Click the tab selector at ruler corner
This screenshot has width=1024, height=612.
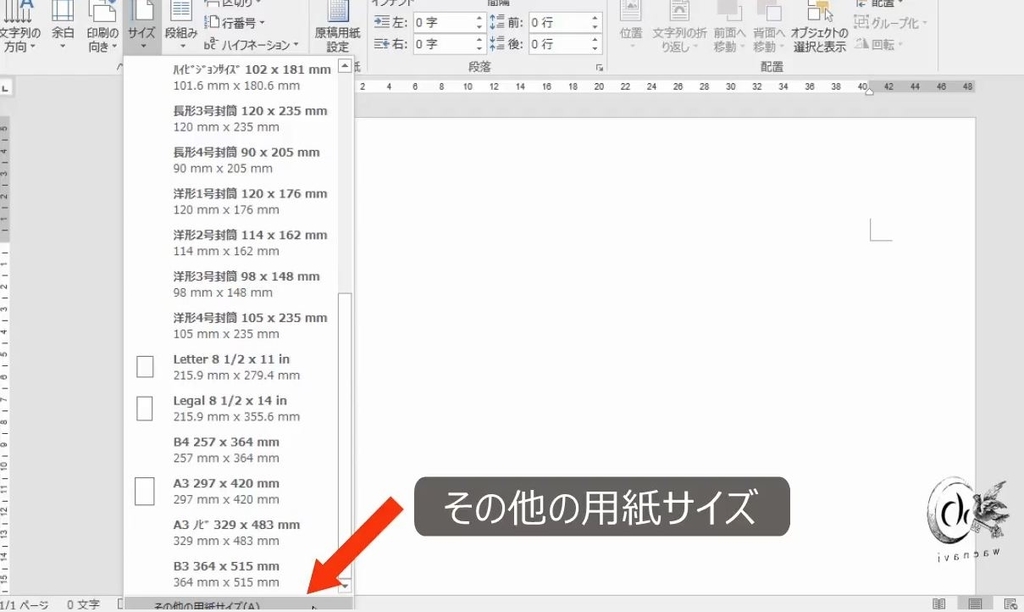pos(5,87)
